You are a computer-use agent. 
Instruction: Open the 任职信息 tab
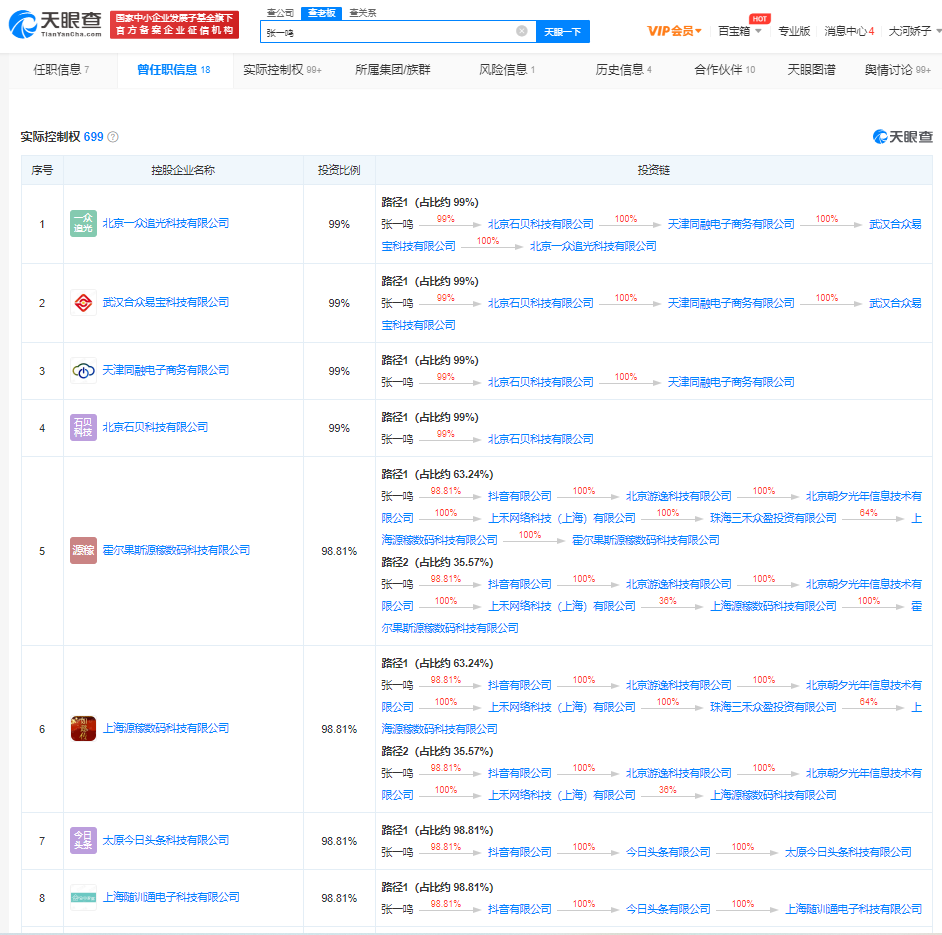61,70
